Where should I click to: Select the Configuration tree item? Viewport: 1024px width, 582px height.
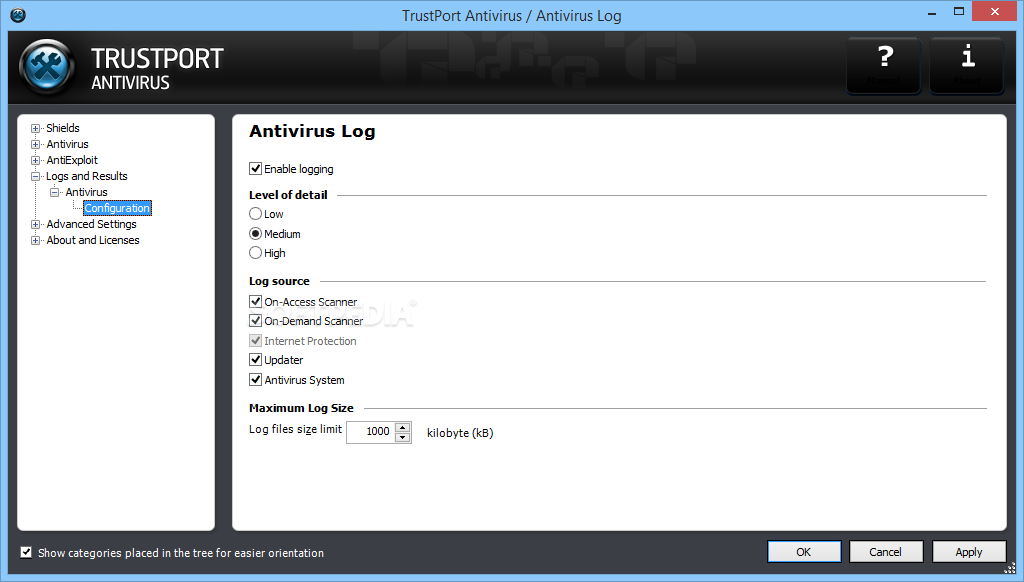click(118, 208)
